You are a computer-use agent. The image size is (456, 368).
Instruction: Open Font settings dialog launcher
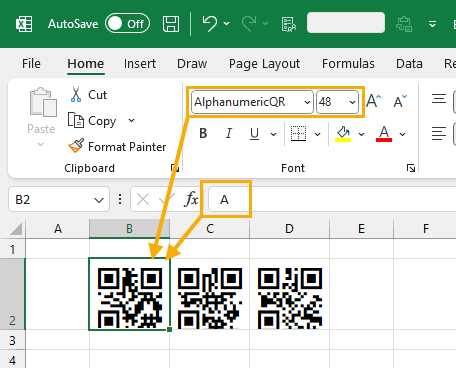pos(411,168)
